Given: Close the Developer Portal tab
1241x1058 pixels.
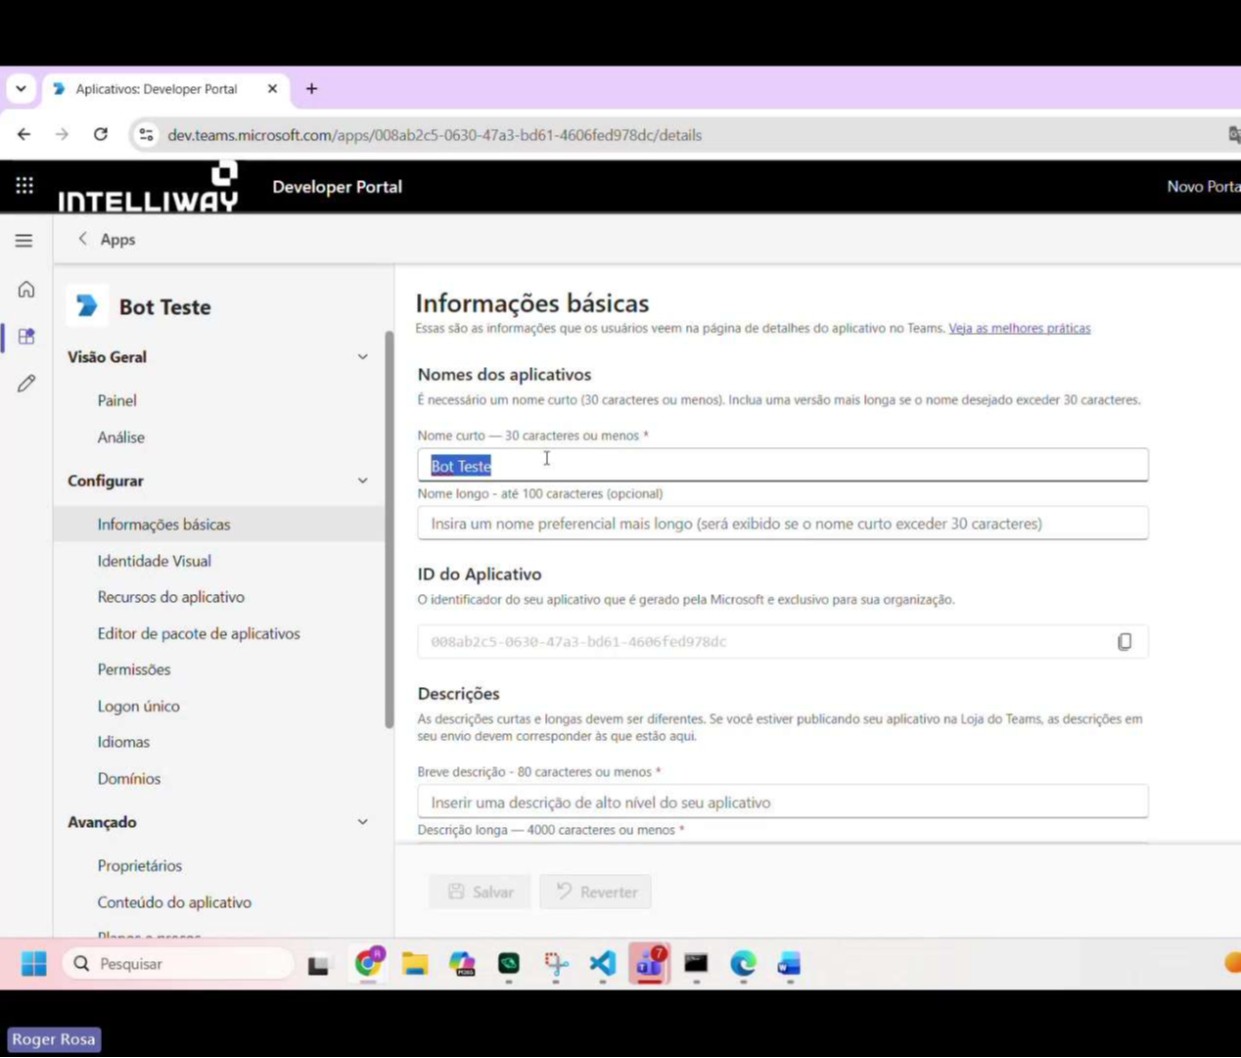Looking at the screenshot, I should pyautogui.click(x=272, y=89).
